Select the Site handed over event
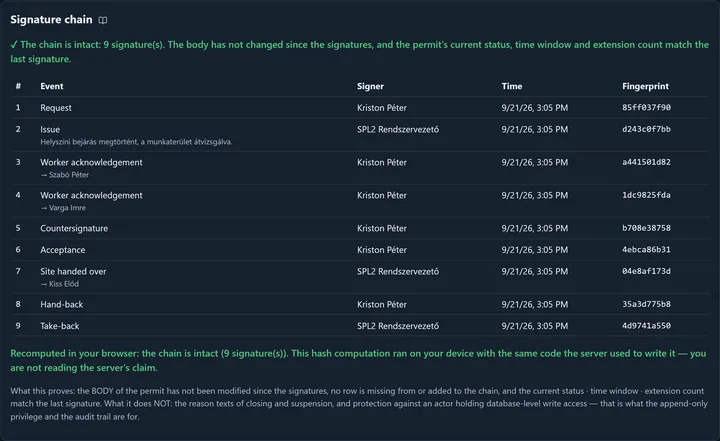720x441 pixels. (x=73, y=271)
